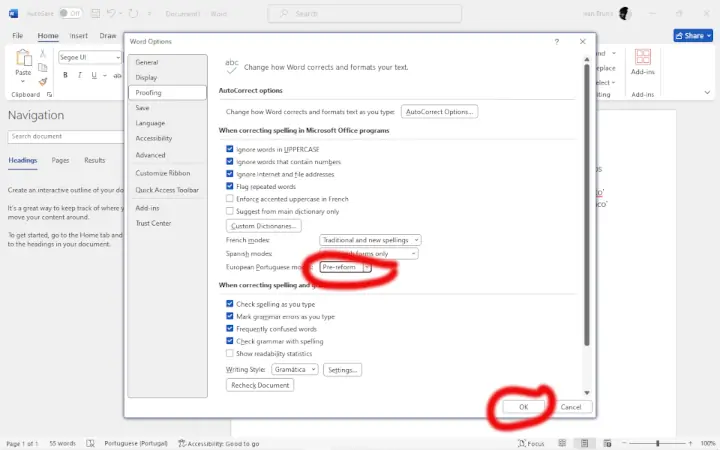Toggle Underline formatting in ribbon
The image size is (720, 450).
click(x=94, y=75)
